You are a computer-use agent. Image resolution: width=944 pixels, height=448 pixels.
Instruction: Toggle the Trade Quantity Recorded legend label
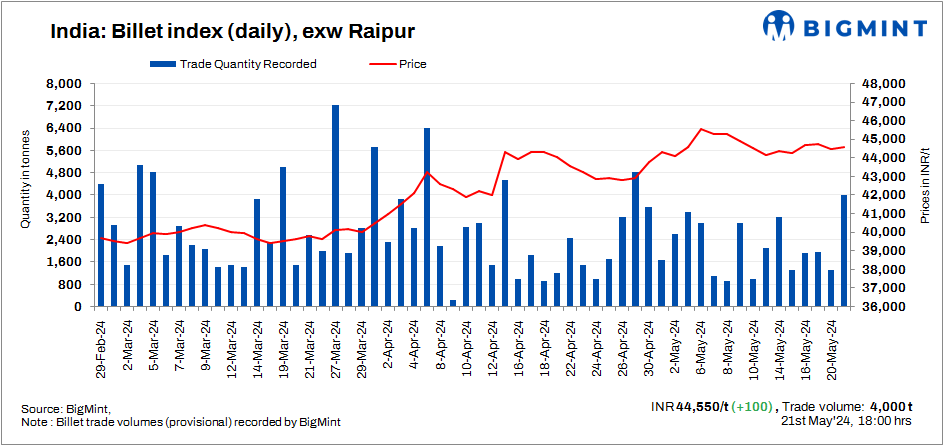(248, 64)
